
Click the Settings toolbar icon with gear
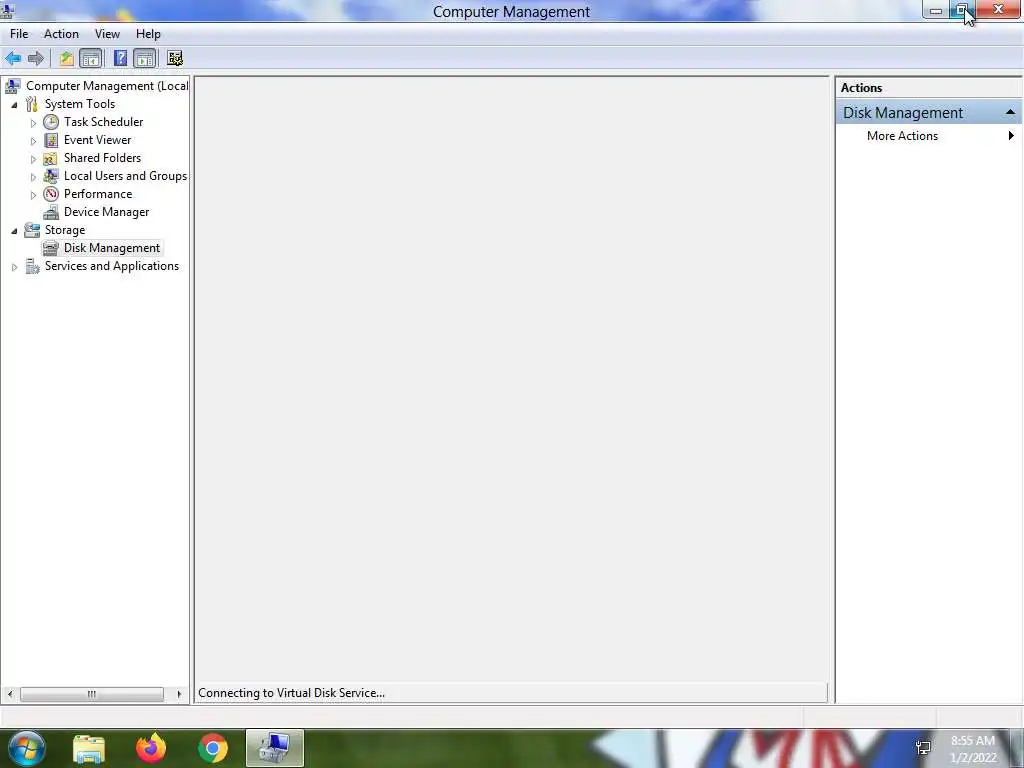point(174,59)
